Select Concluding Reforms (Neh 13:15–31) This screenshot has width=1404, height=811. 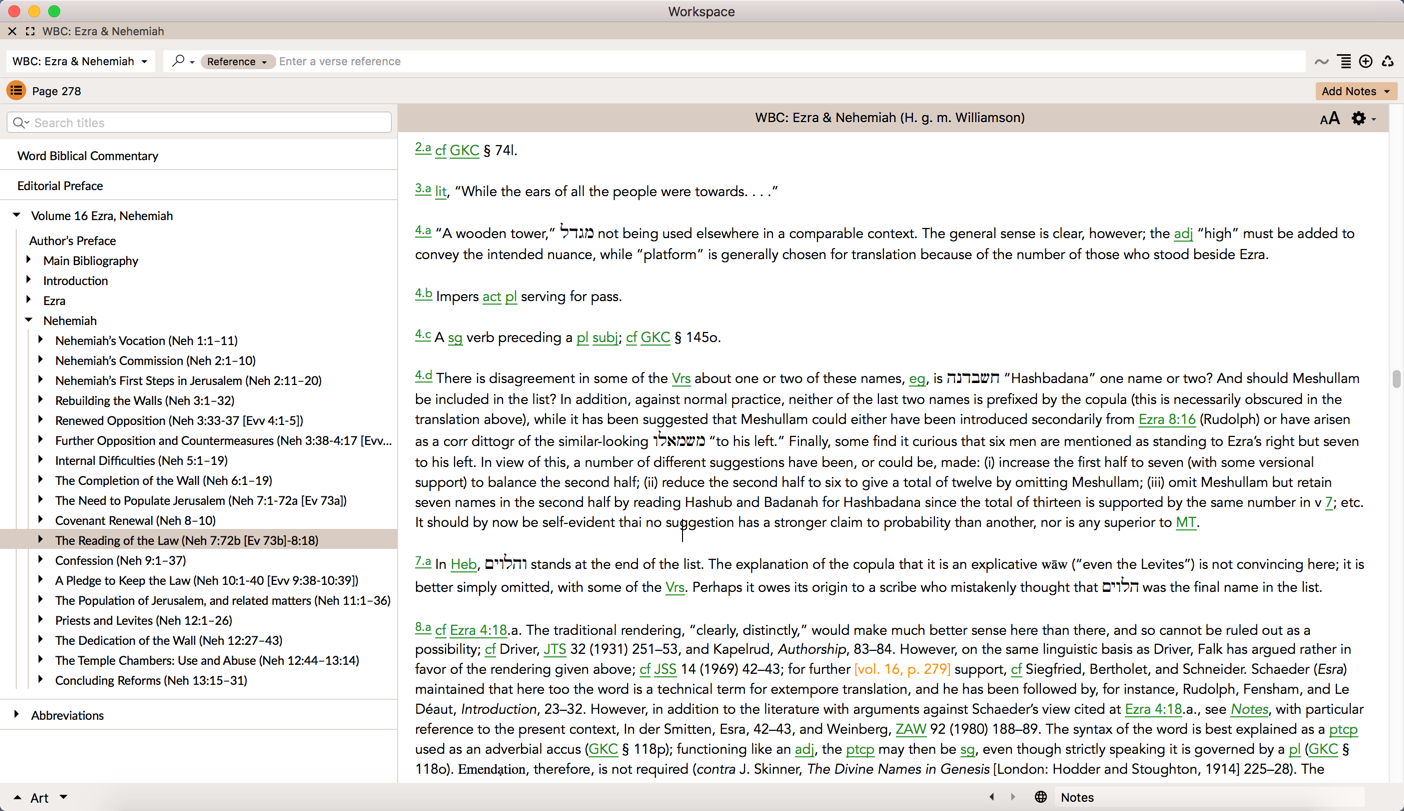click(x=151, y=681)
